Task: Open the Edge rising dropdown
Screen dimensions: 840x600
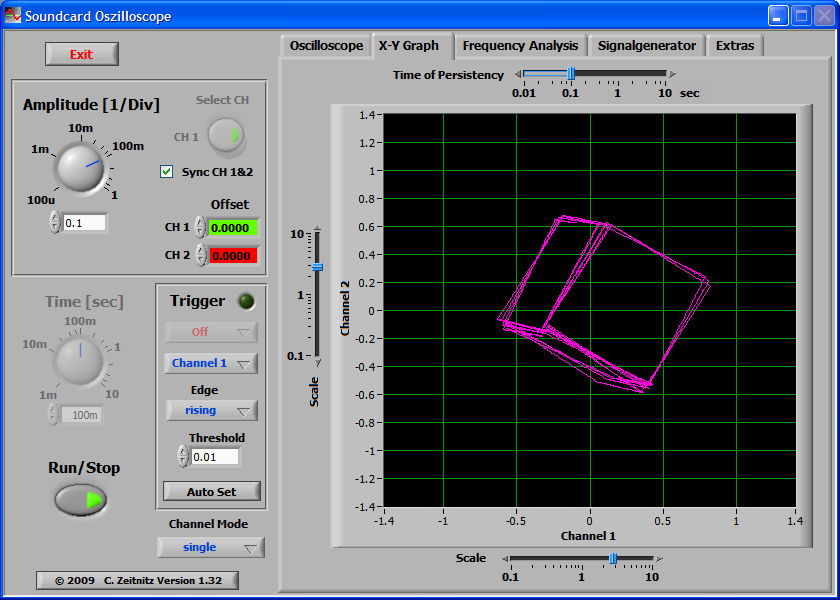Action: 211,410
